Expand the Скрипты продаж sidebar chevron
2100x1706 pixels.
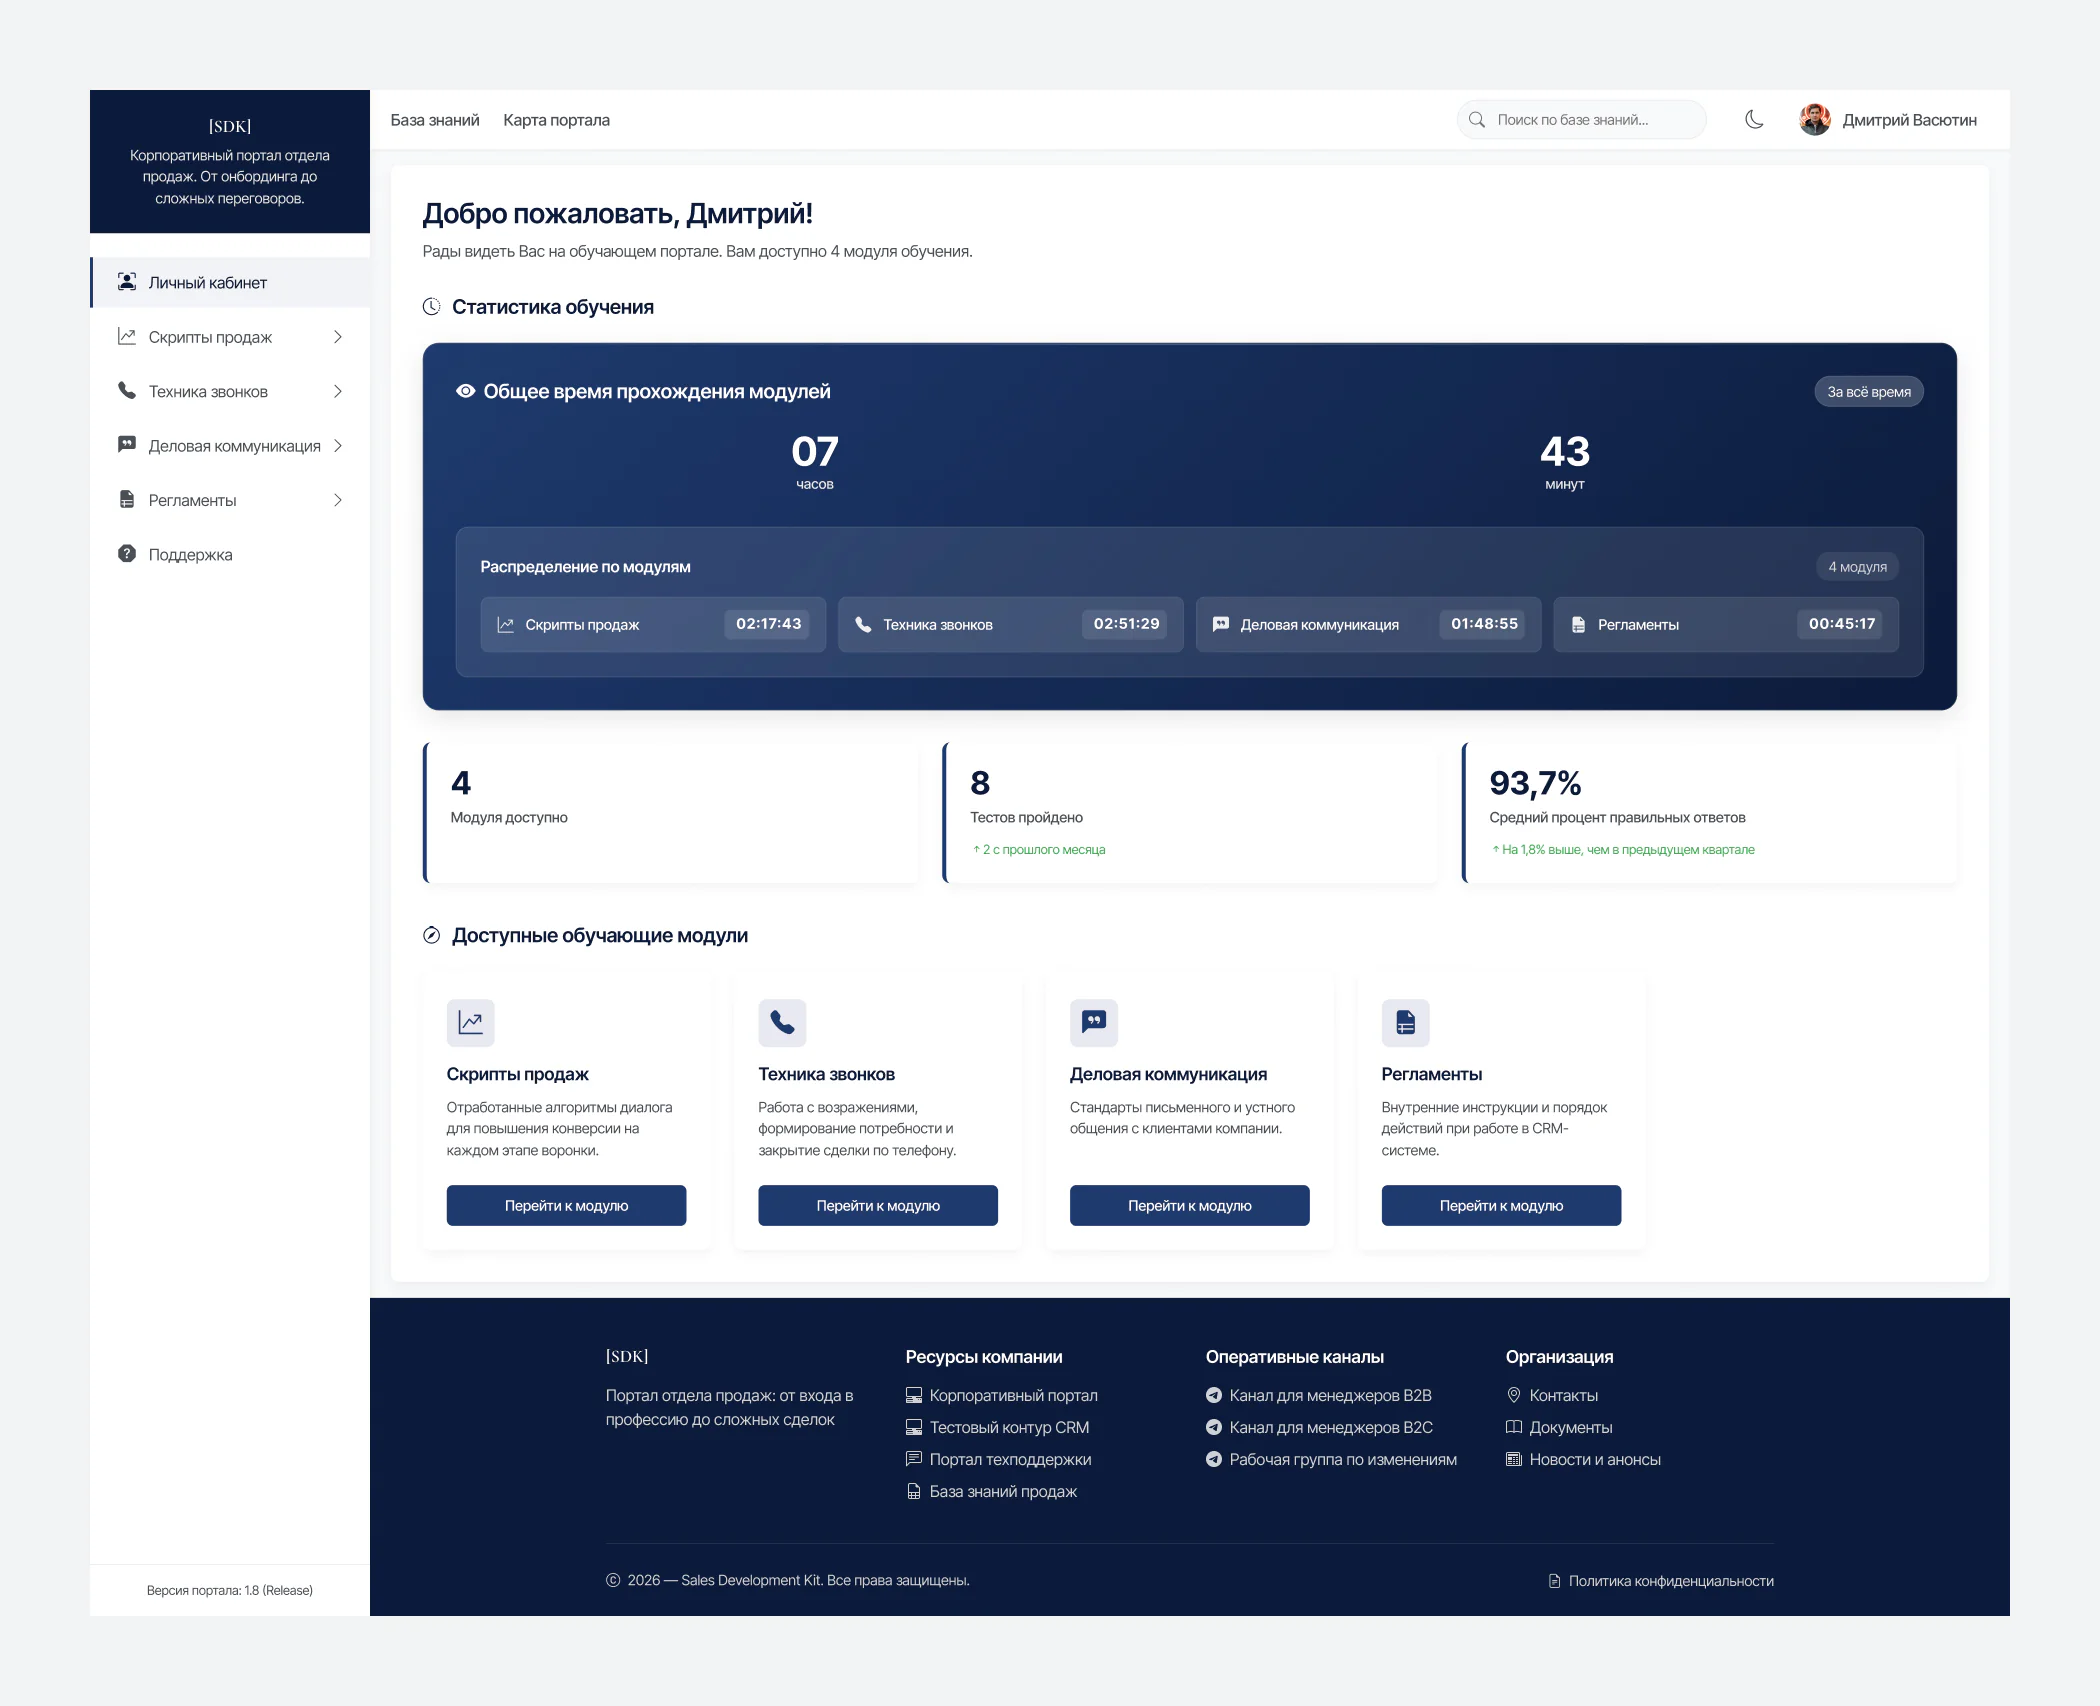pyautogui.click(x=338, y=337)
